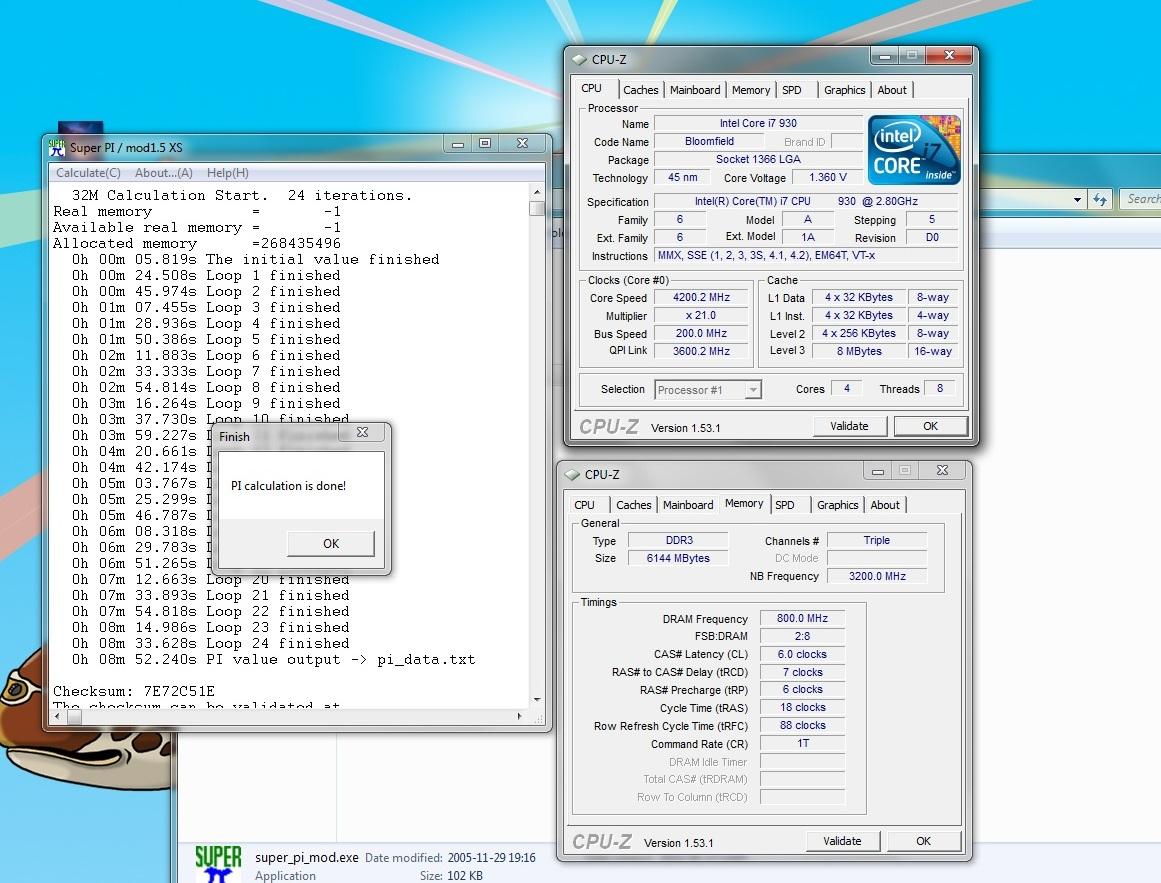Click the Explorer refresh arrows icon

1100,199
